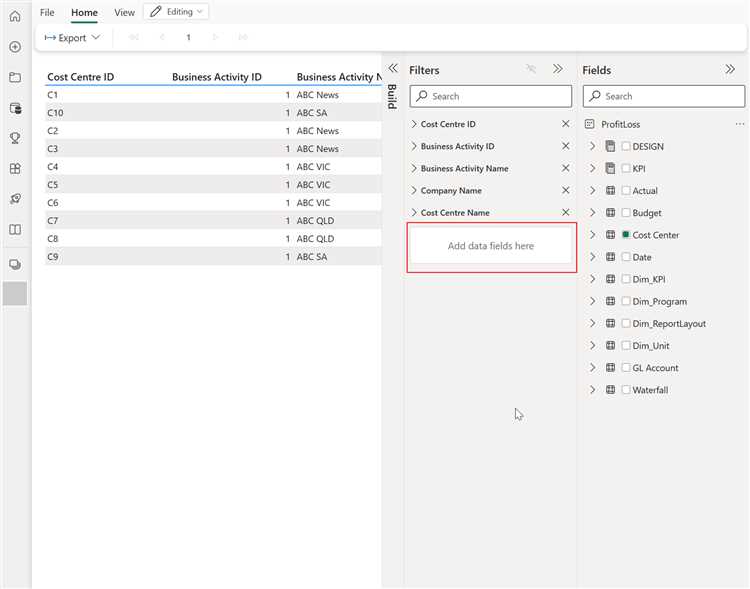Open the File menu
This screenshot has height=589, width=750.
pos(47,12)
